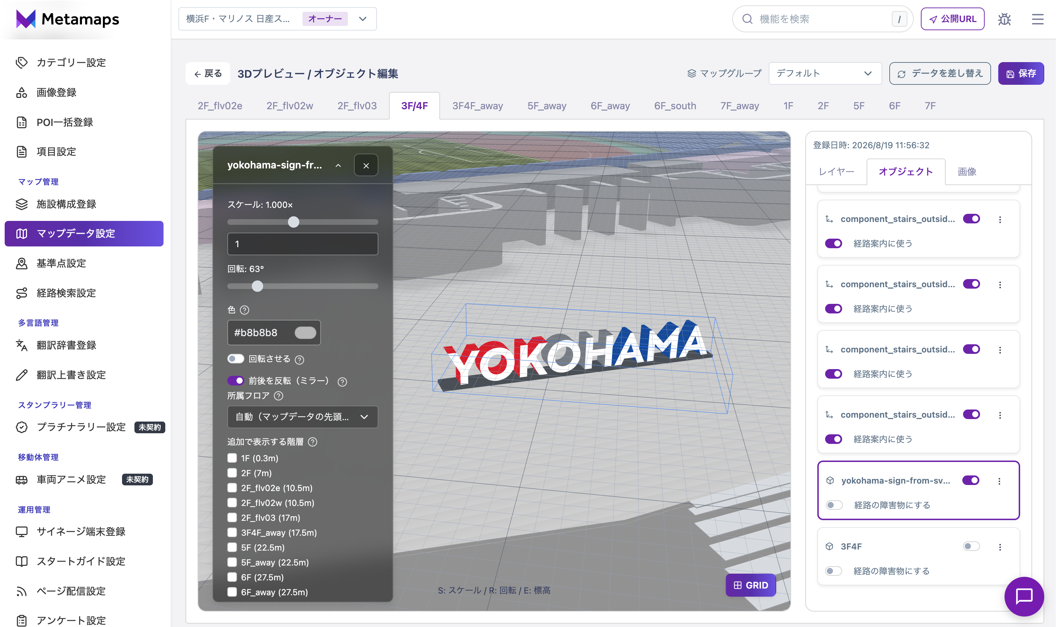Click the bug report icon in header
The width and height of the screenshot is (1056, 627).
click(1004, 19)
